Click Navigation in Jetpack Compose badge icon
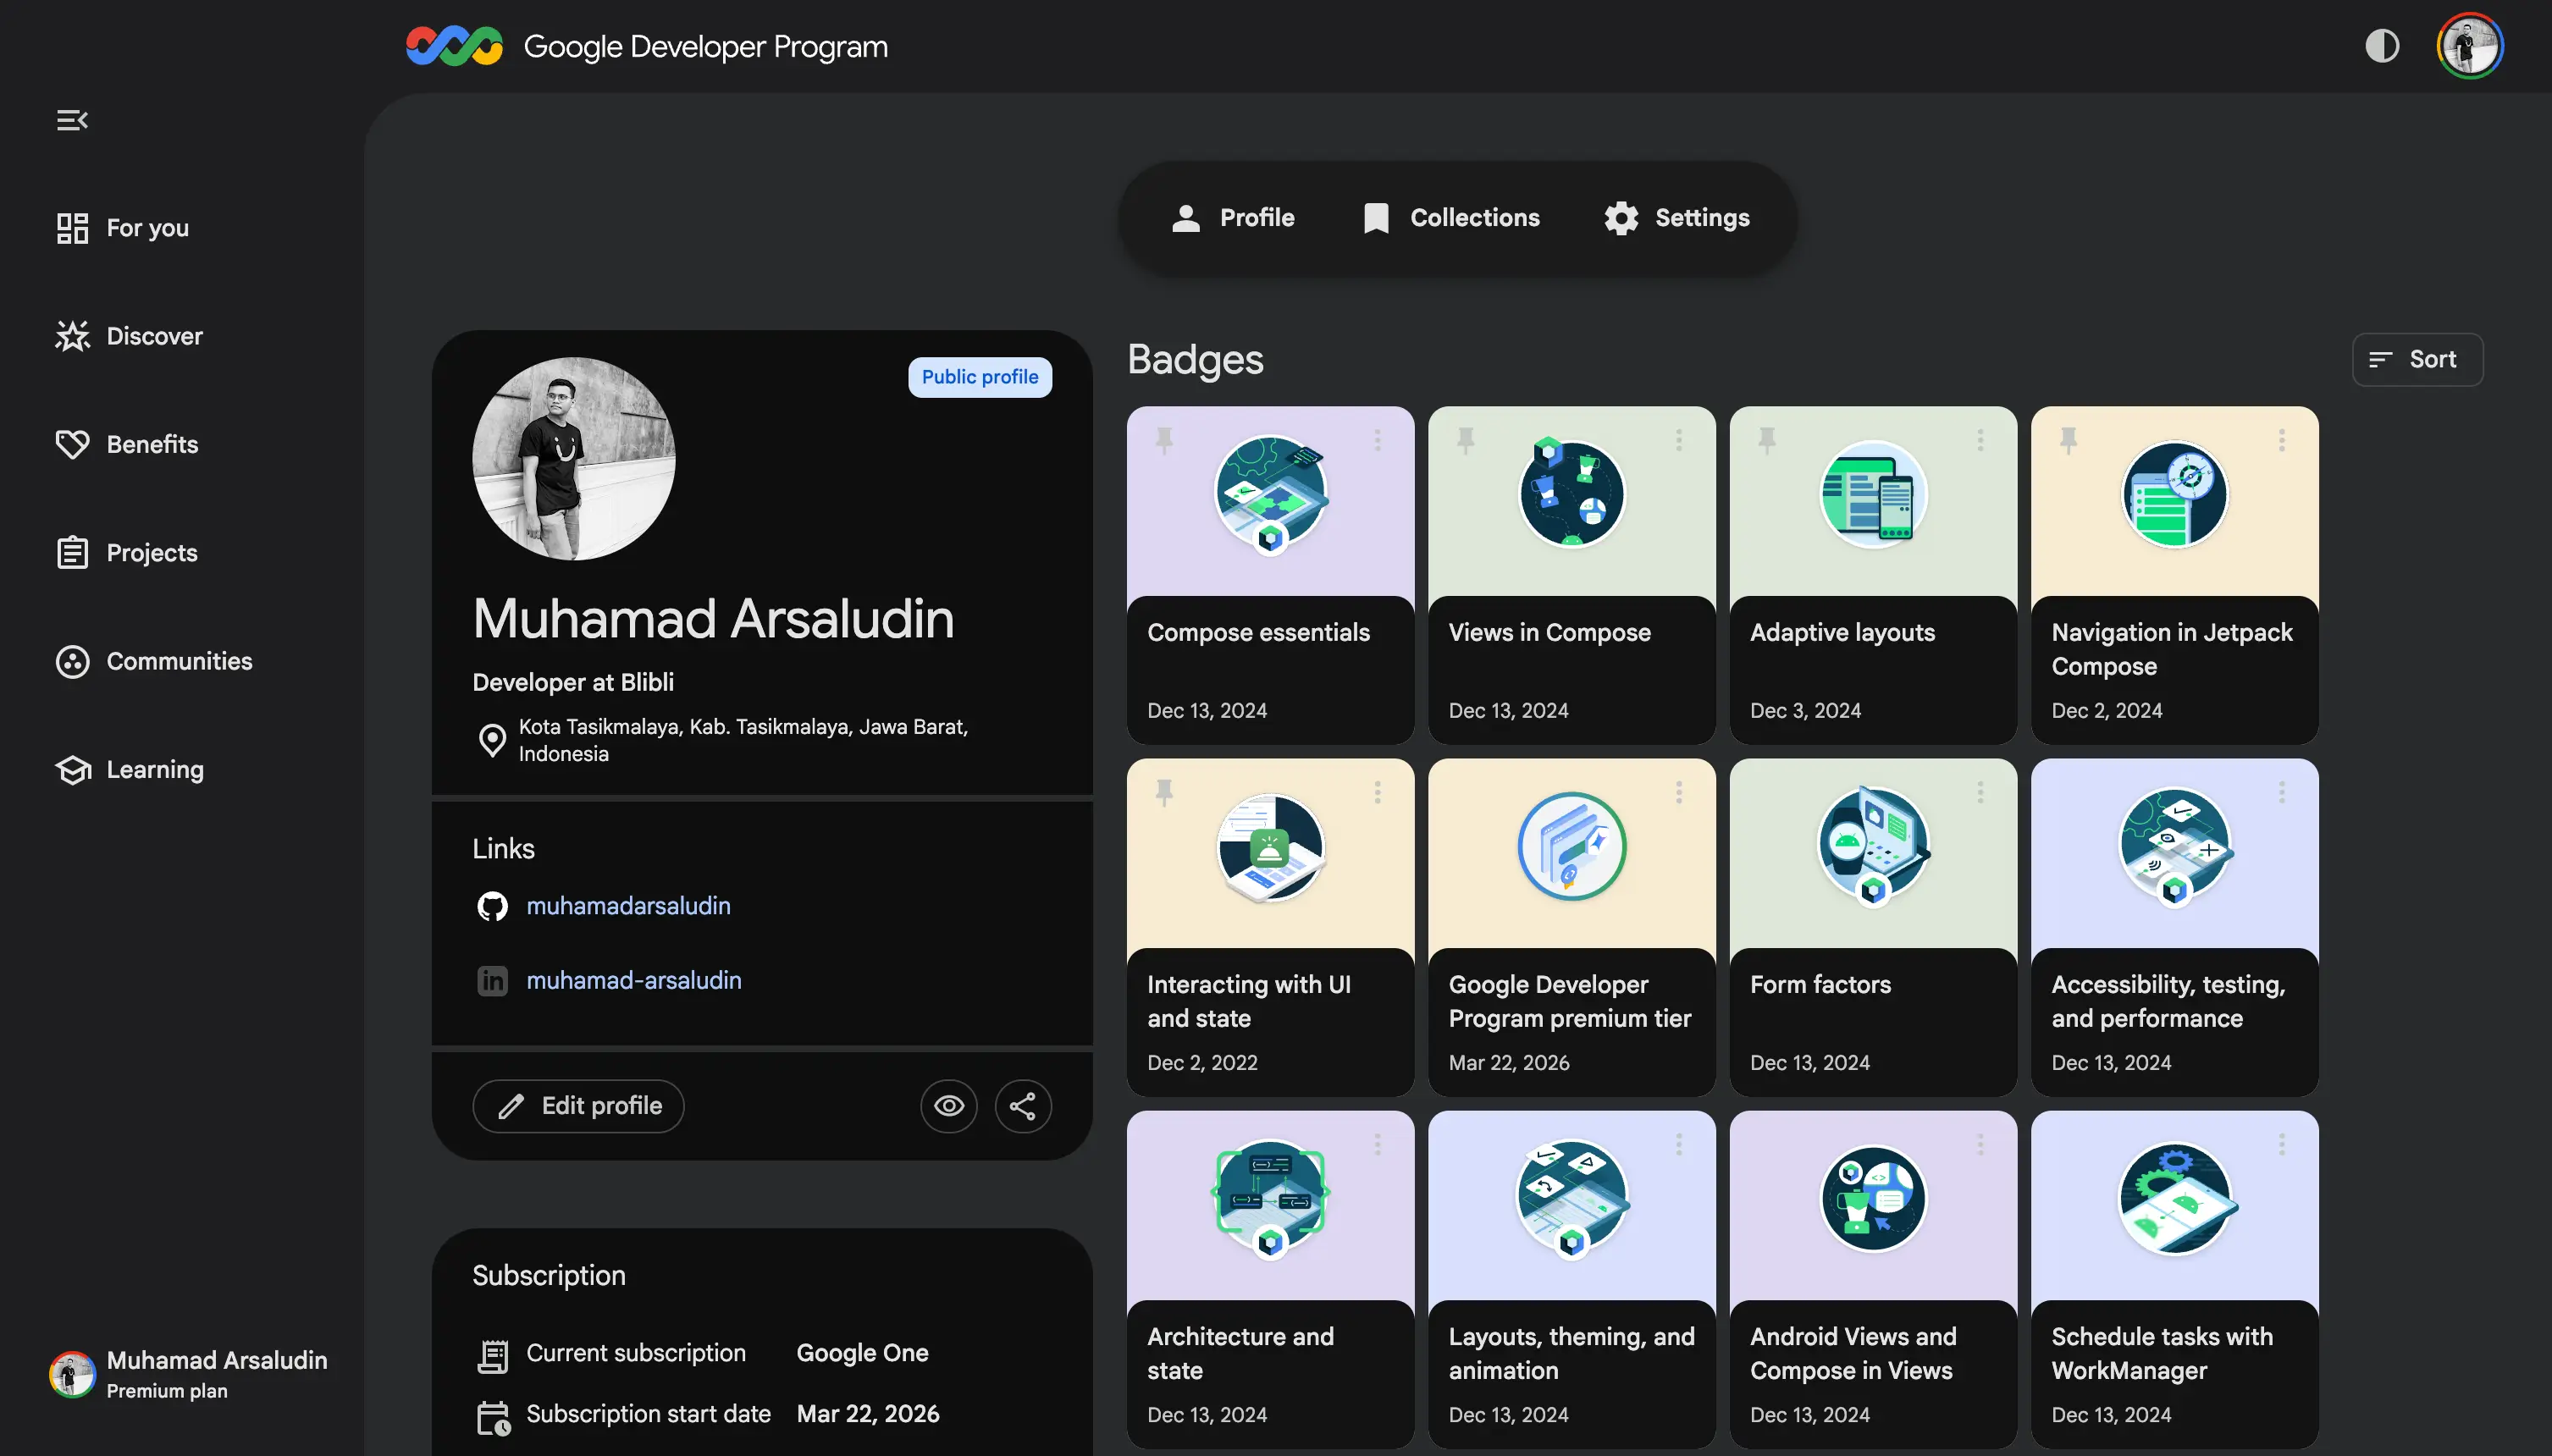This screenshot has width=2552, height=1456. 2174,494
